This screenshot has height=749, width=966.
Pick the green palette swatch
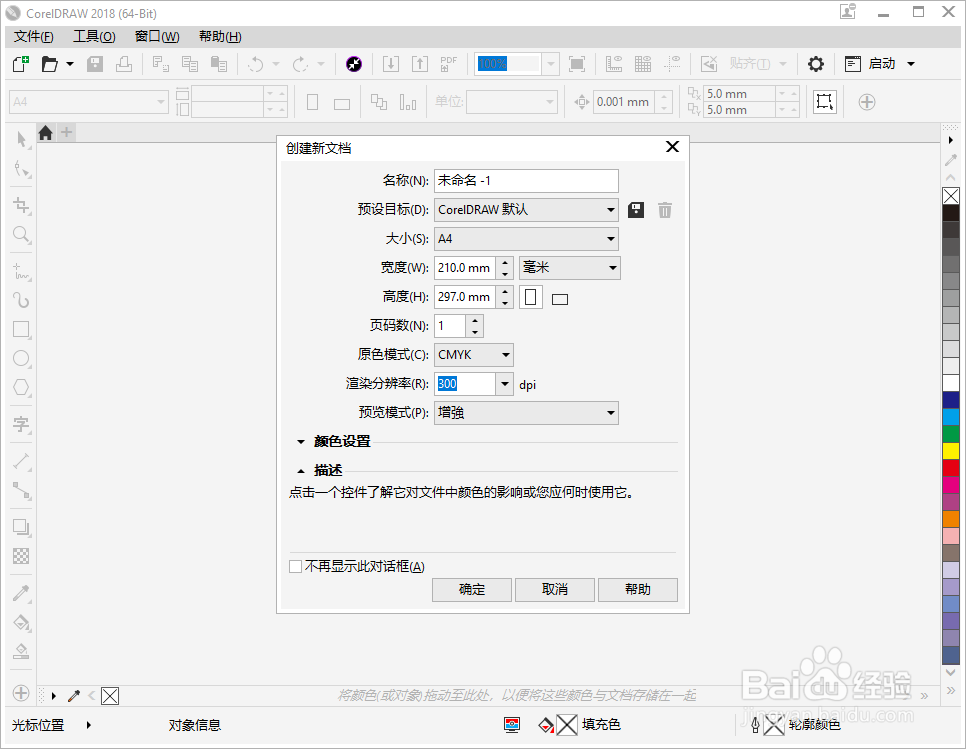coord(951,434)
